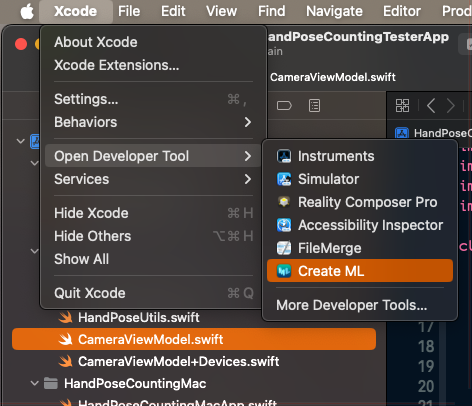Click line number 18 in gutter

coord(426,346)
